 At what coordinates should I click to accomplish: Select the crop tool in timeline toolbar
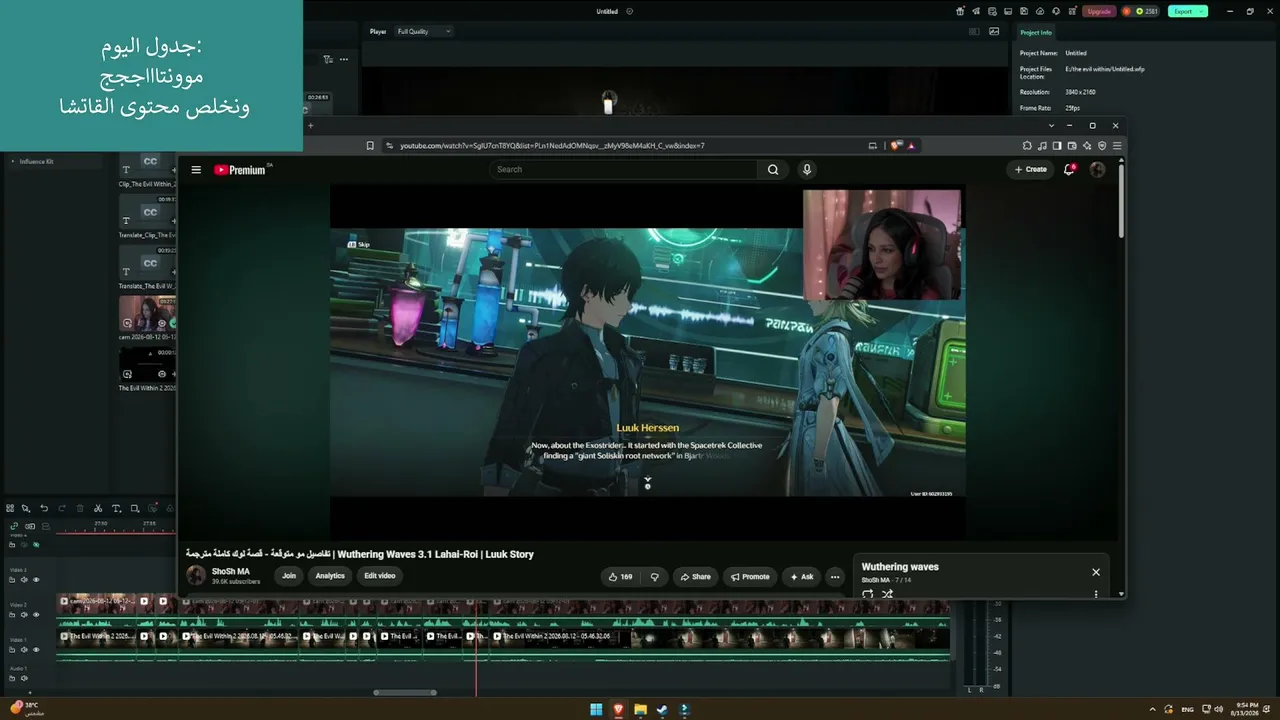coord(135,508)
